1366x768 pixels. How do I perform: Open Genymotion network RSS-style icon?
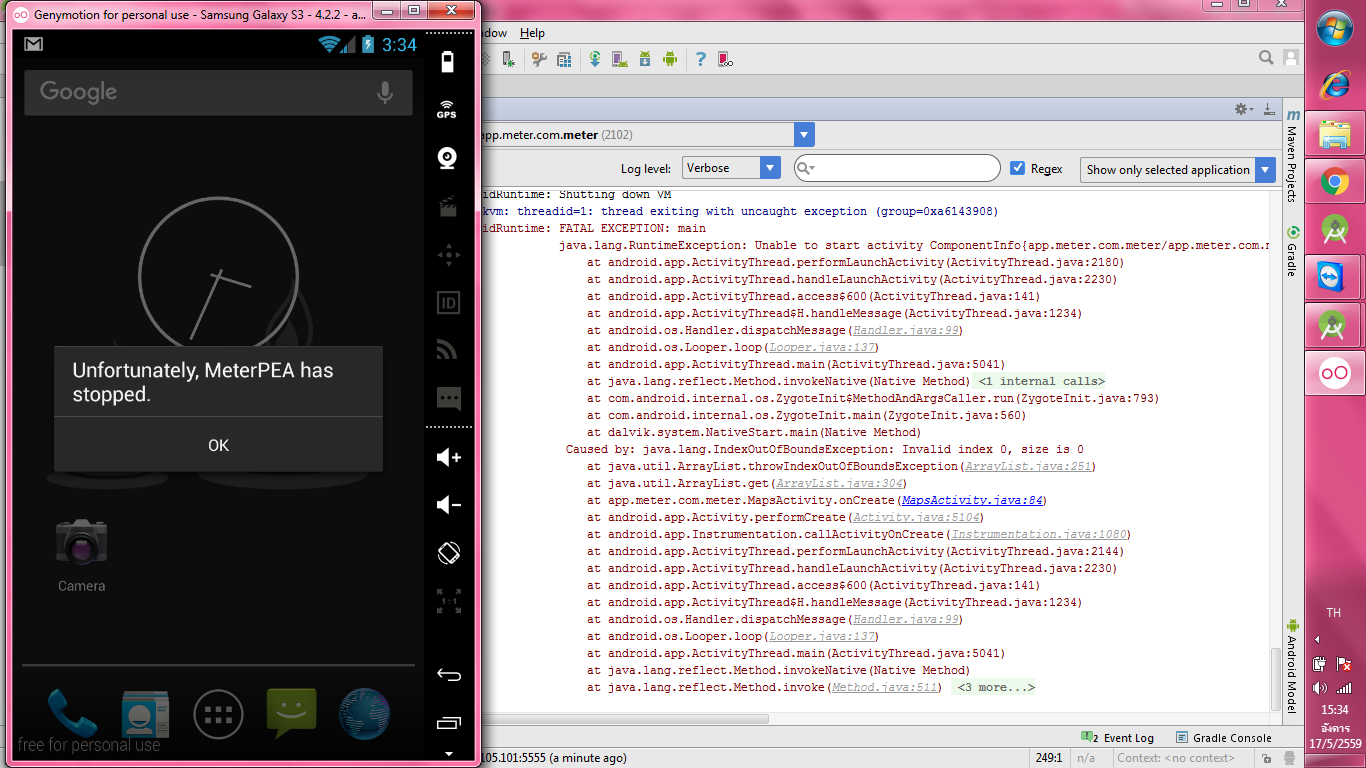coord(448,350)
